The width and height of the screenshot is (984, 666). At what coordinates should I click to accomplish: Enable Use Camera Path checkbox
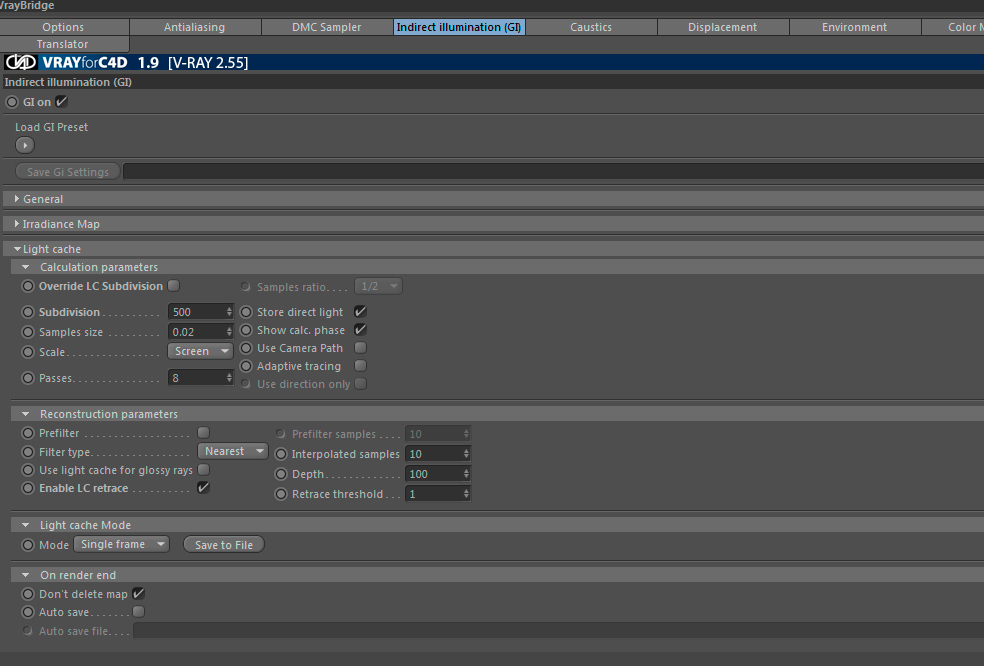[x=360, y=347]
